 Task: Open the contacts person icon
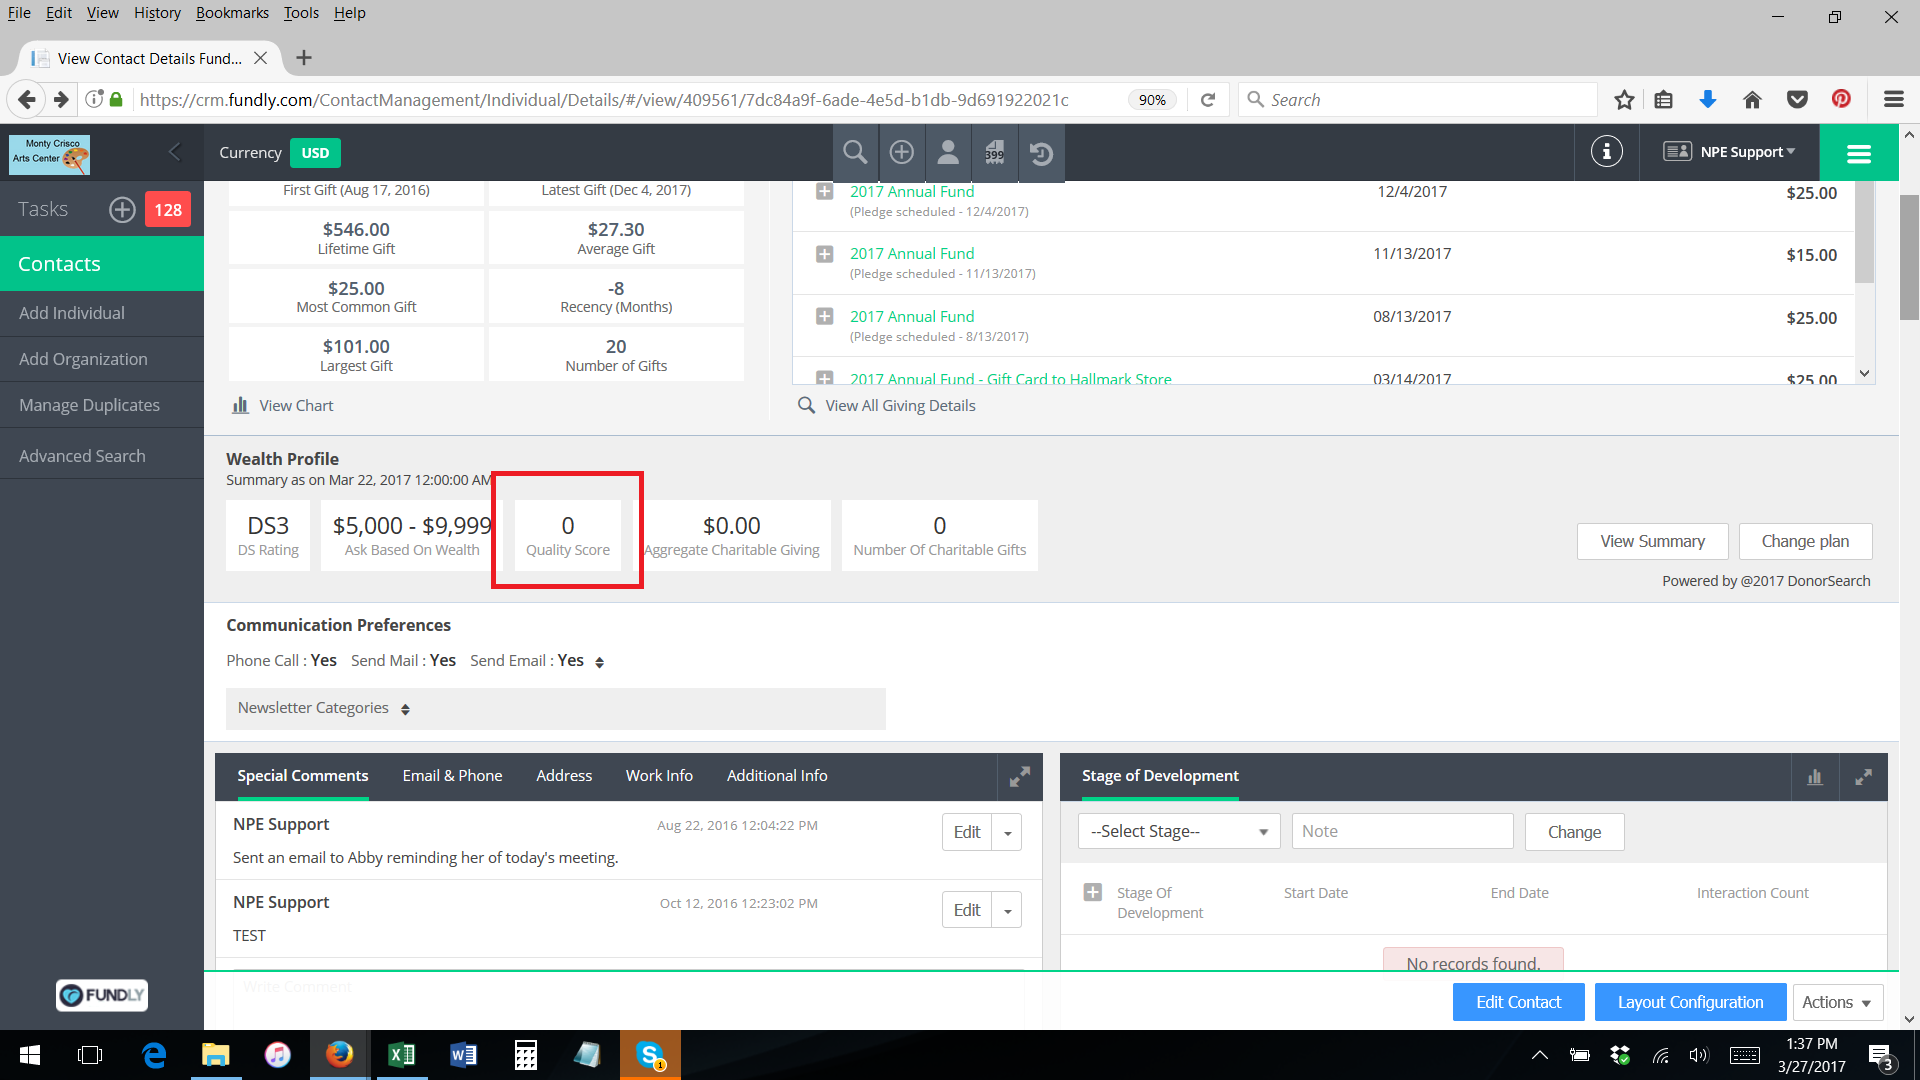[949, 152]
